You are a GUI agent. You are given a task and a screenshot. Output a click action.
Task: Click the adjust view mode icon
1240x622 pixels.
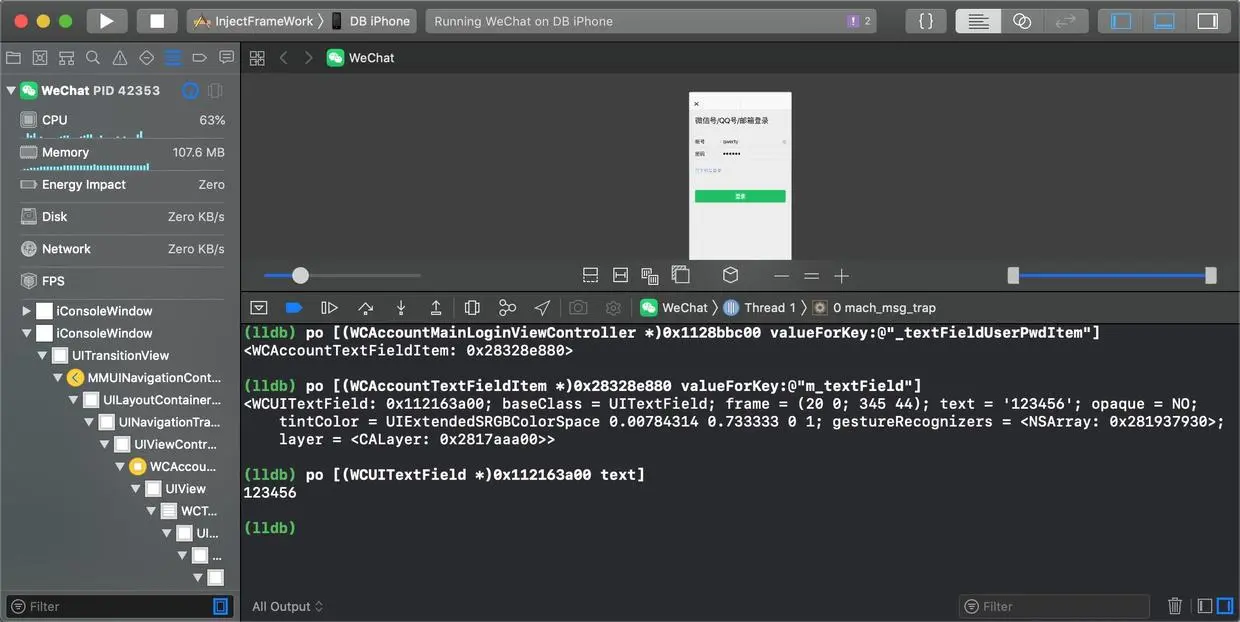pos(650,275)
